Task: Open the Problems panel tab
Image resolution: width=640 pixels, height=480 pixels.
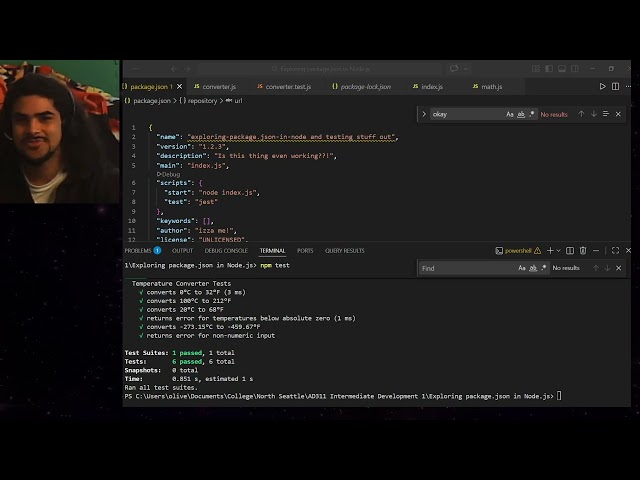Action: tap(142, 251)
